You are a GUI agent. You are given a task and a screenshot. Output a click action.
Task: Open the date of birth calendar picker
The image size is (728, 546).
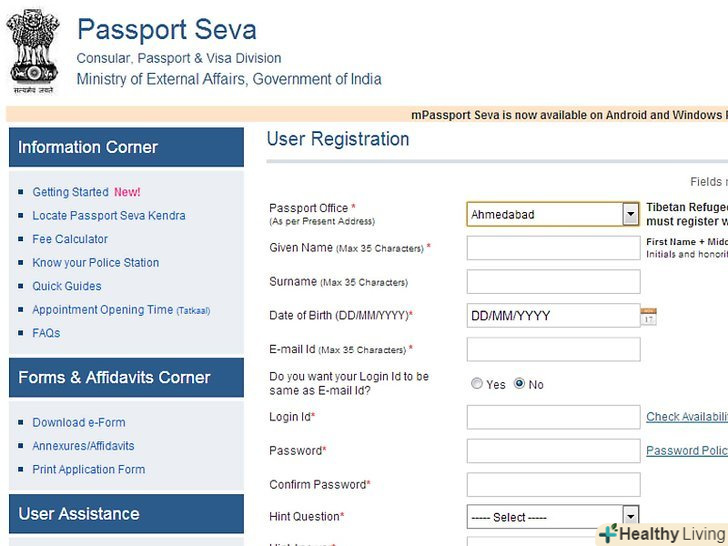point(648,316)
